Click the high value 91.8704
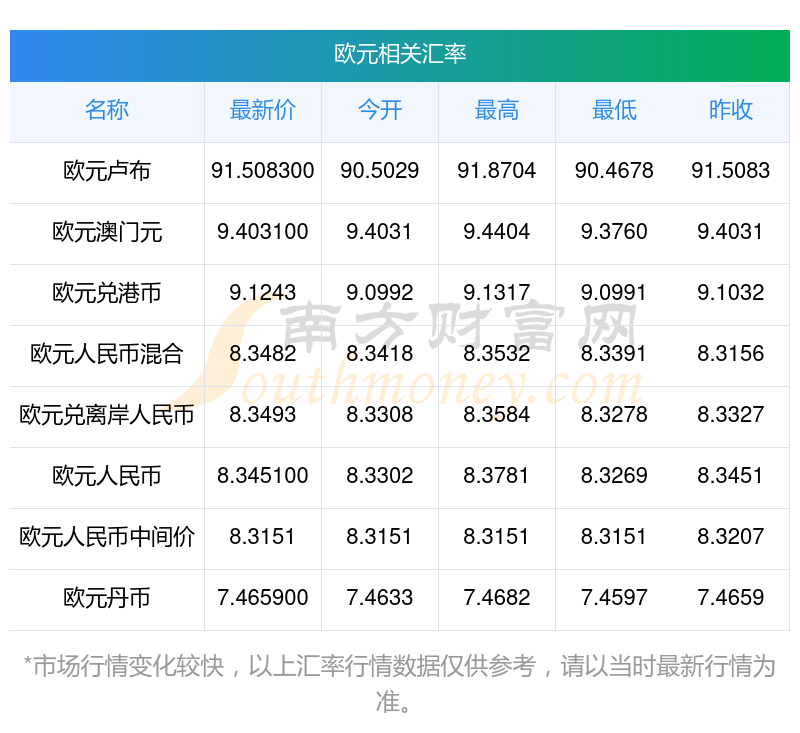Screen dimensions: 800x733 point(497,170)
